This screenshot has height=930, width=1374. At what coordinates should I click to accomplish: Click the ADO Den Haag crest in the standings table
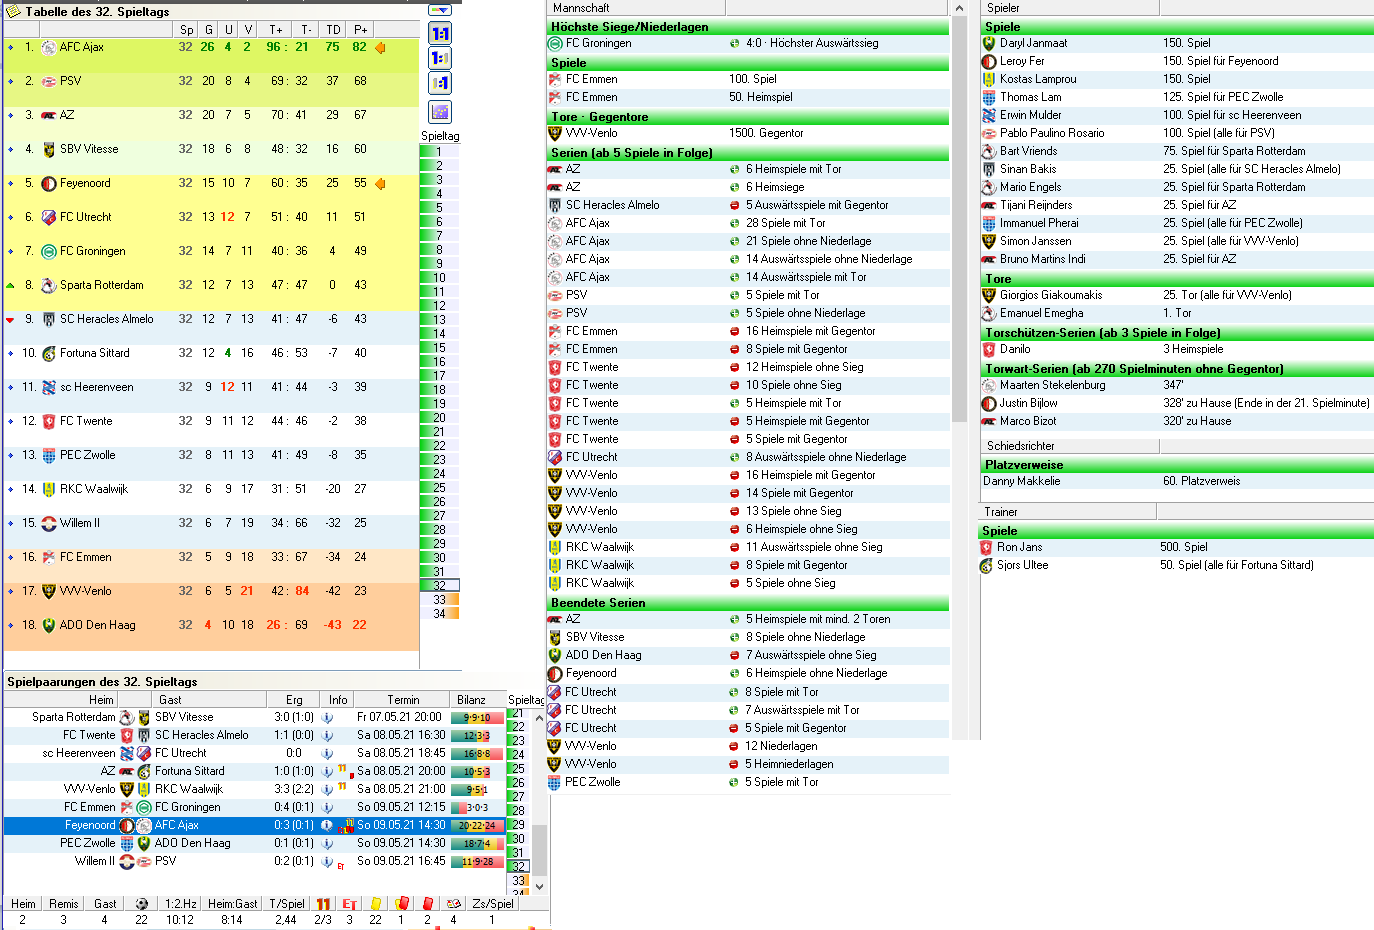[x=48, y=625]
